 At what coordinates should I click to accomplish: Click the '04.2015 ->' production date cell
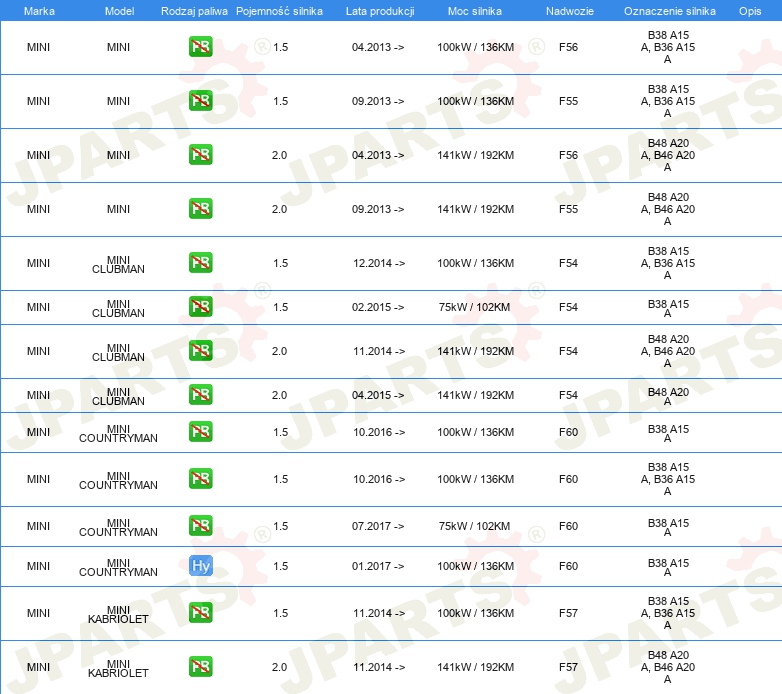pyautogui.click(x=378, y=395)
